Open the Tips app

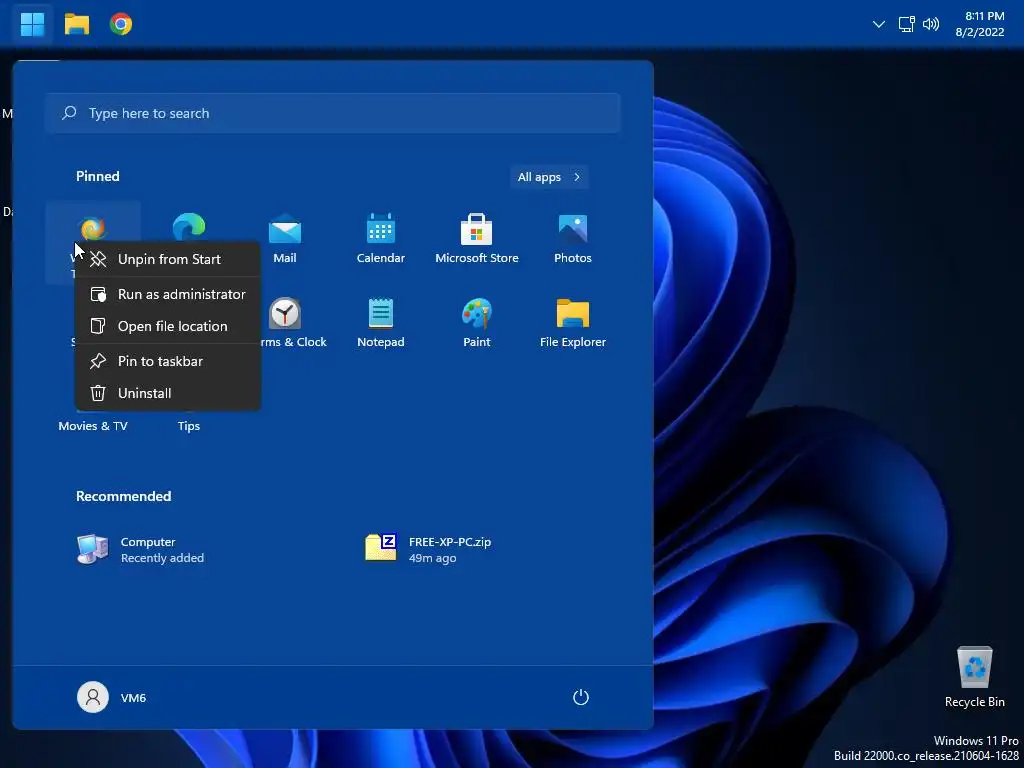[189, 425]
